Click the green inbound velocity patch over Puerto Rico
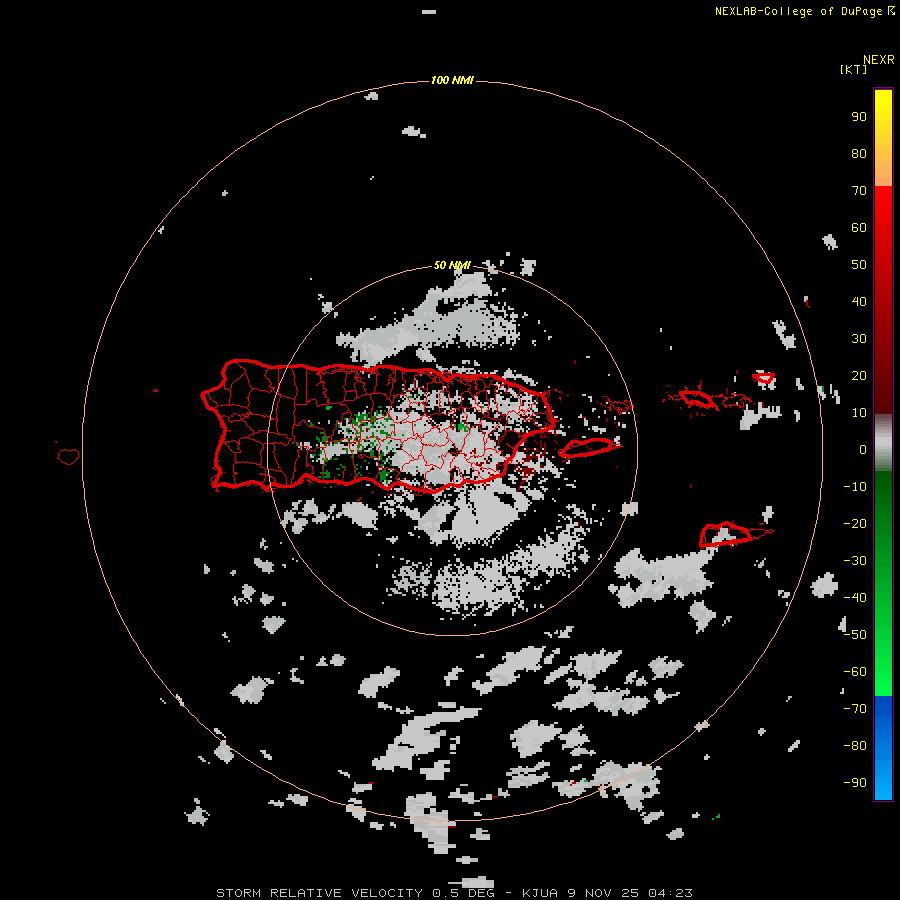Screen dimensions: 900x900 367,425
